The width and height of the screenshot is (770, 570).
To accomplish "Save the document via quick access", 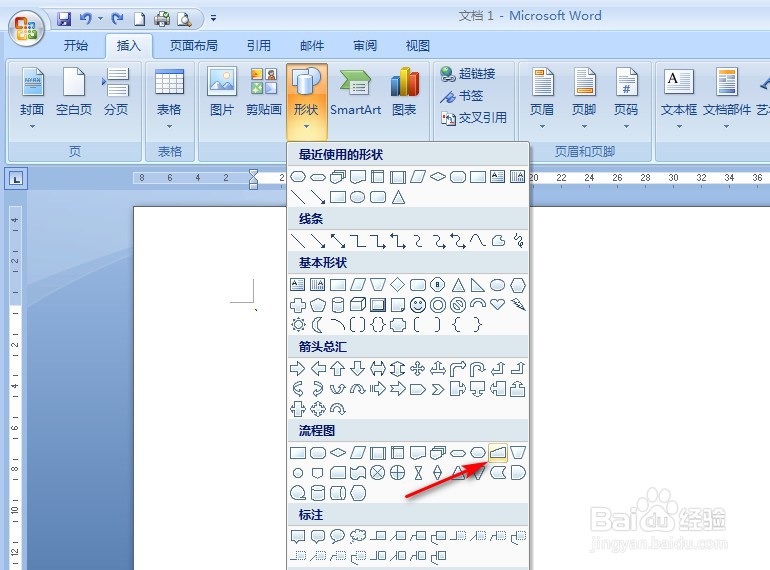I will tap(64, 19).
